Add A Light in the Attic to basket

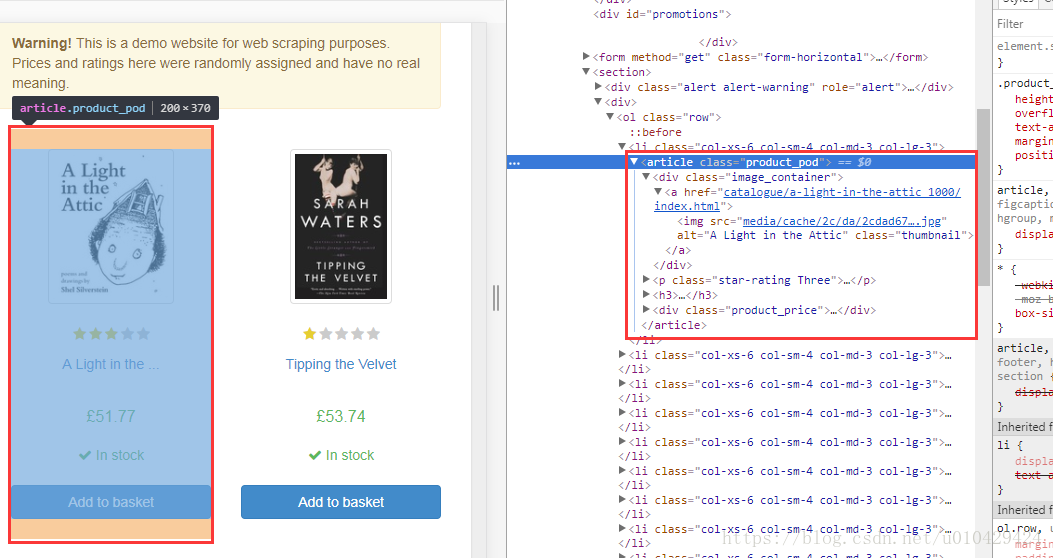(111, 502)
